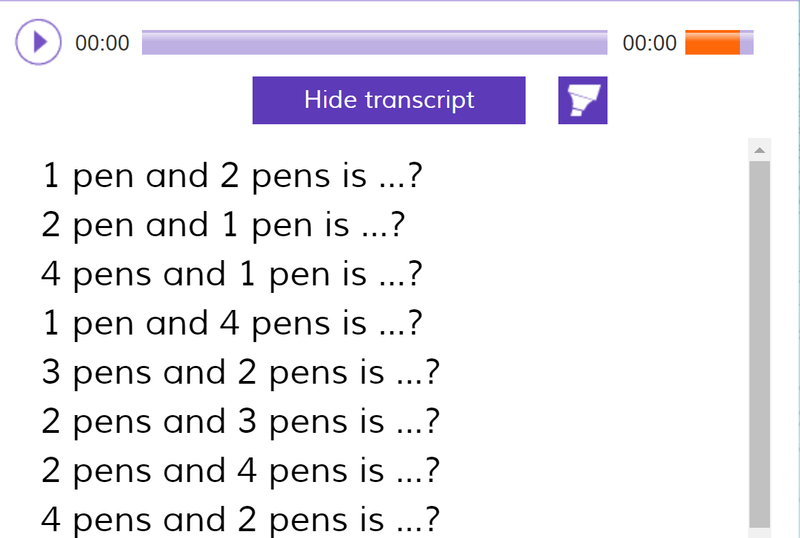Image resolution: width=800 pixels, height=538 pixels.
Task: Click the line "4 pens and 2 pens is ...?"
Action: pos(240,519)
